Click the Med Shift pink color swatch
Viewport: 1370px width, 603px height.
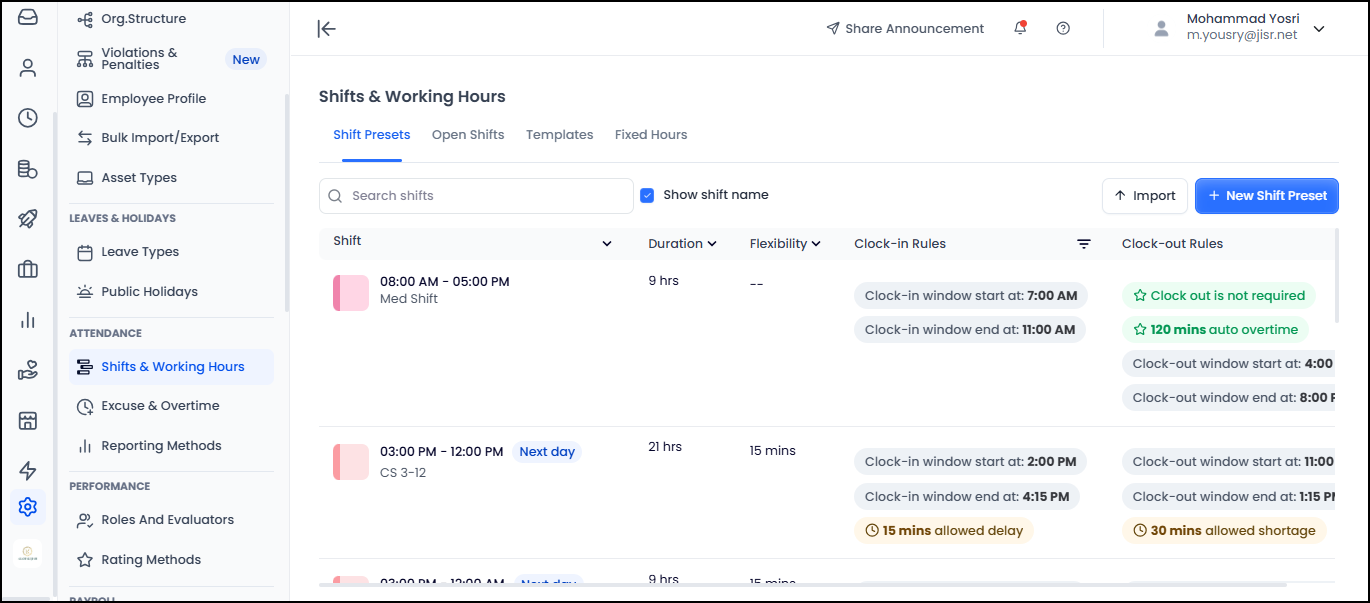pos(350,292)
